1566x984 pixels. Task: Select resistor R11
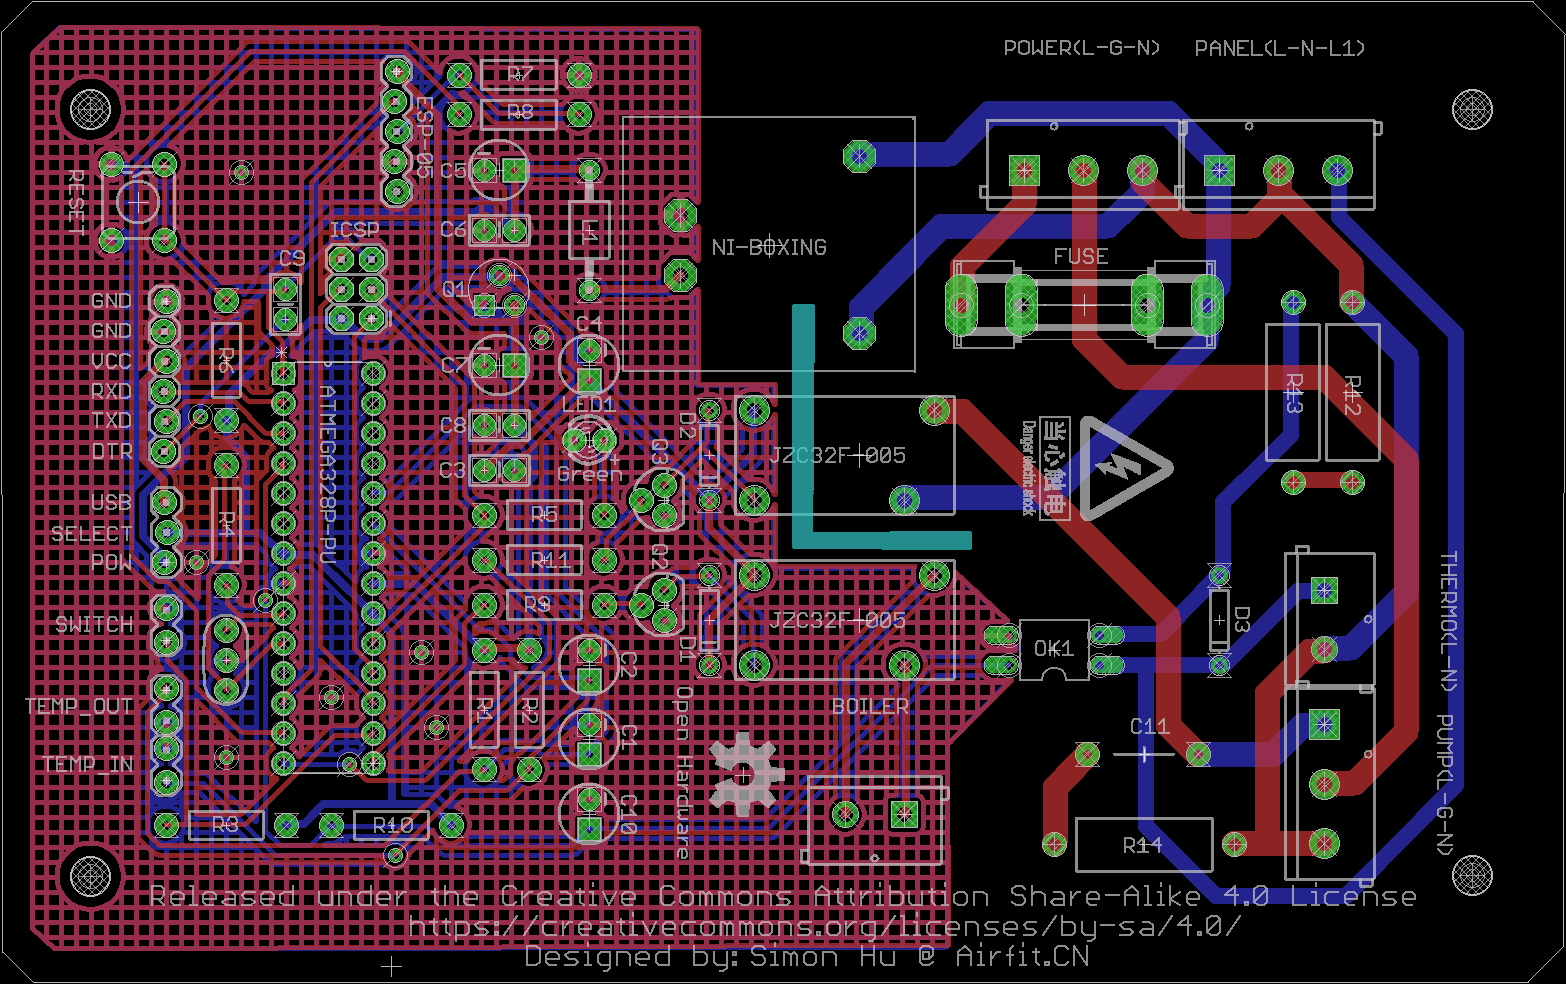pos(544,560)
